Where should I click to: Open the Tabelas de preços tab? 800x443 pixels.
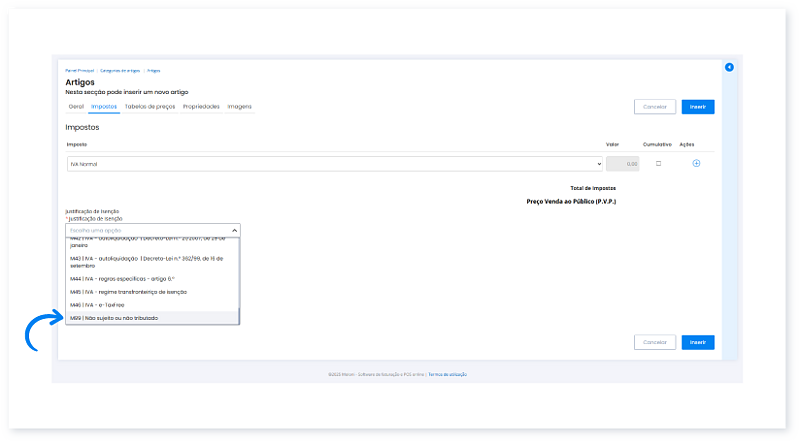pyautogui.click(x=150, y=106)
